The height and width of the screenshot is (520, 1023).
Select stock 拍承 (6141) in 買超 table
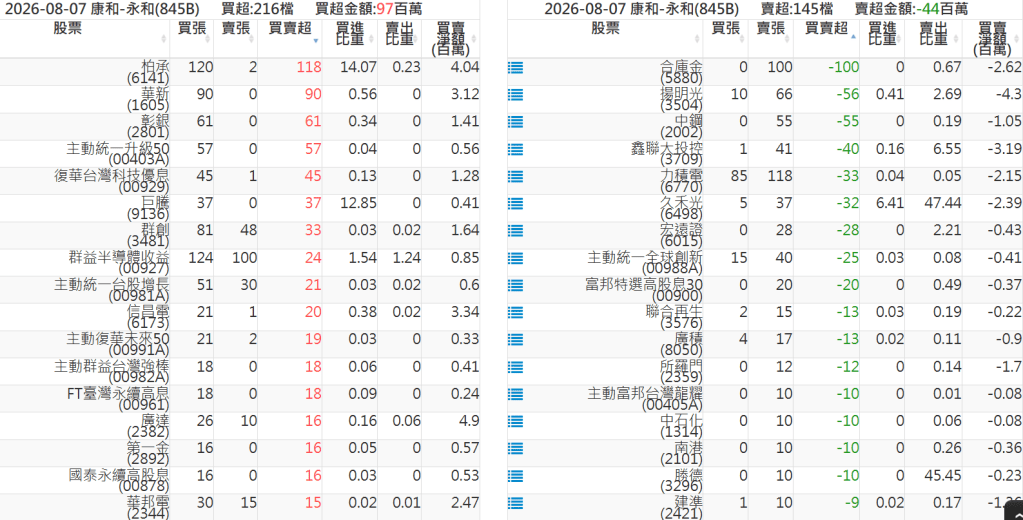coord(148,72)
